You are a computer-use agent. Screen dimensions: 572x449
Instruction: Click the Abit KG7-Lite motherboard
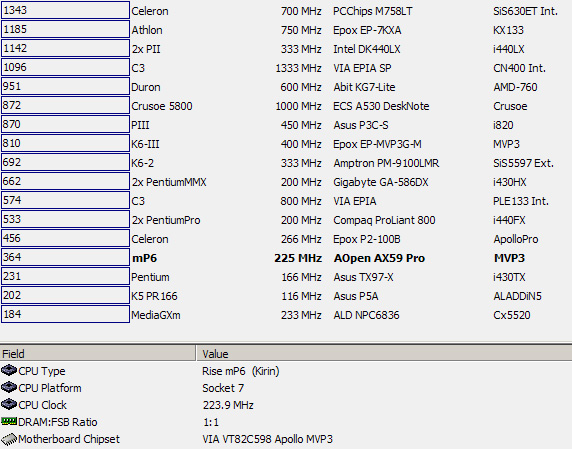(364, 87)
